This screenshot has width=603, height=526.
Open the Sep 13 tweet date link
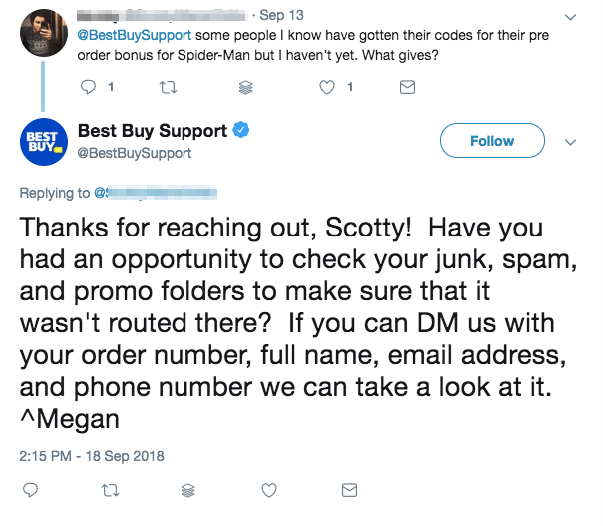click(x=275, y=16)
